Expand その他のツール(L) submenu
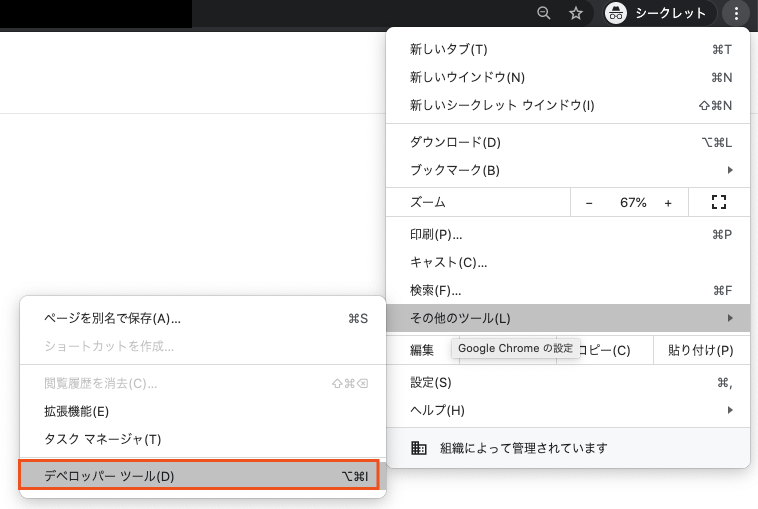758x509 pixels. [568, 318]
